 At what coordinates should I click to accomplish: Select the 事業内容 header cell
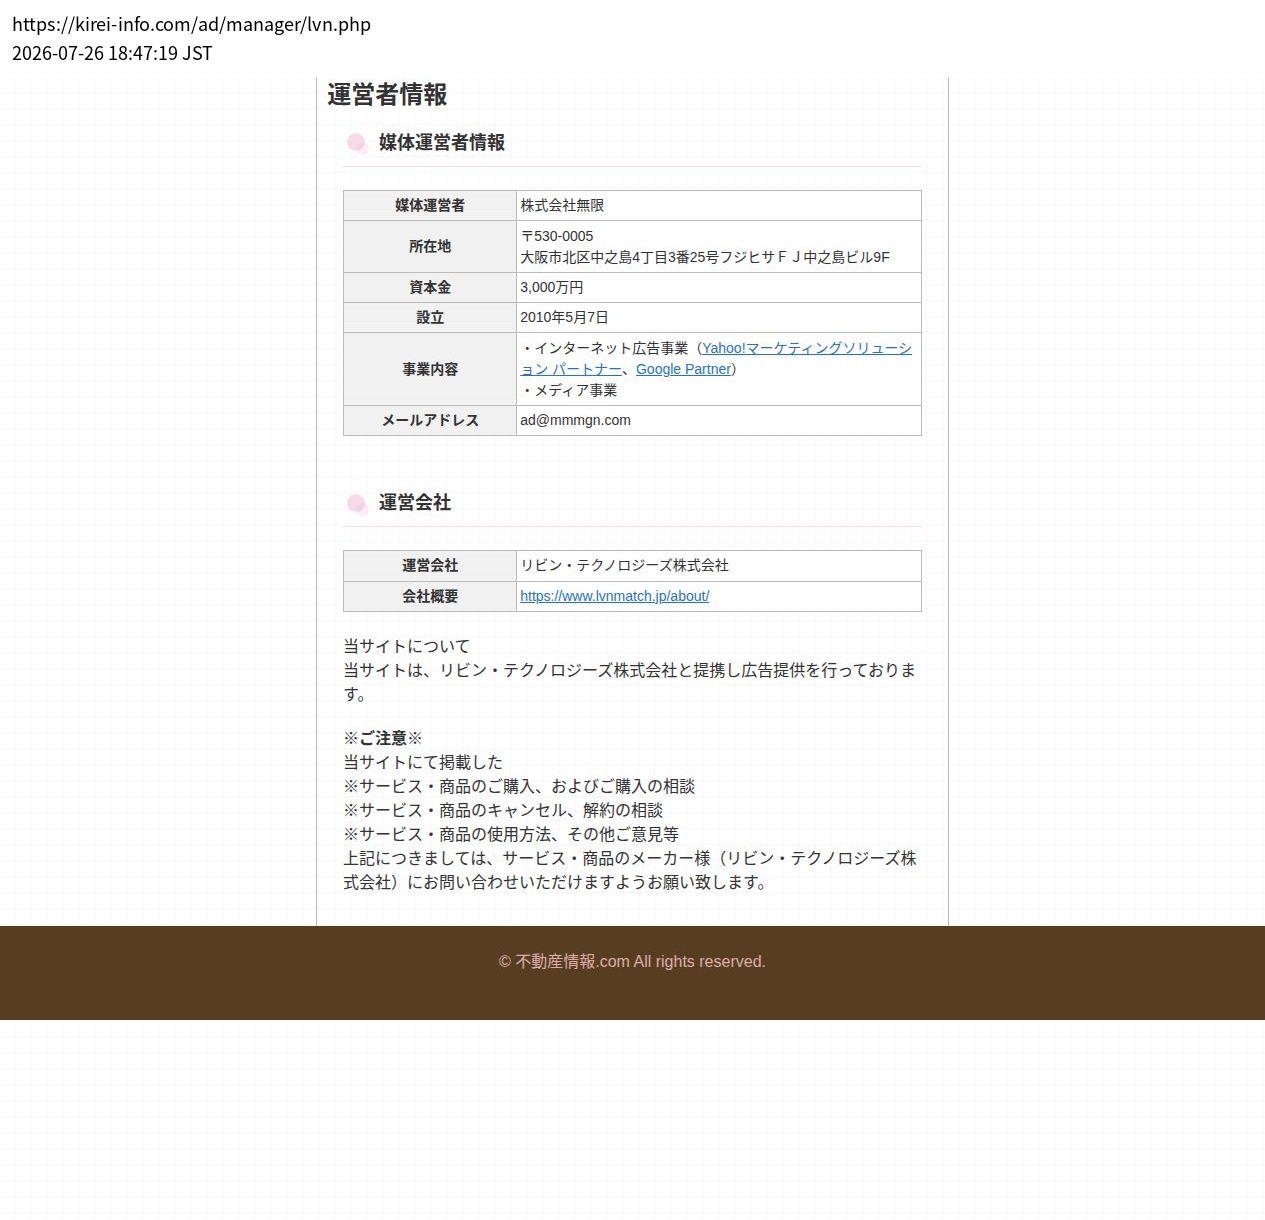(430, 369)
